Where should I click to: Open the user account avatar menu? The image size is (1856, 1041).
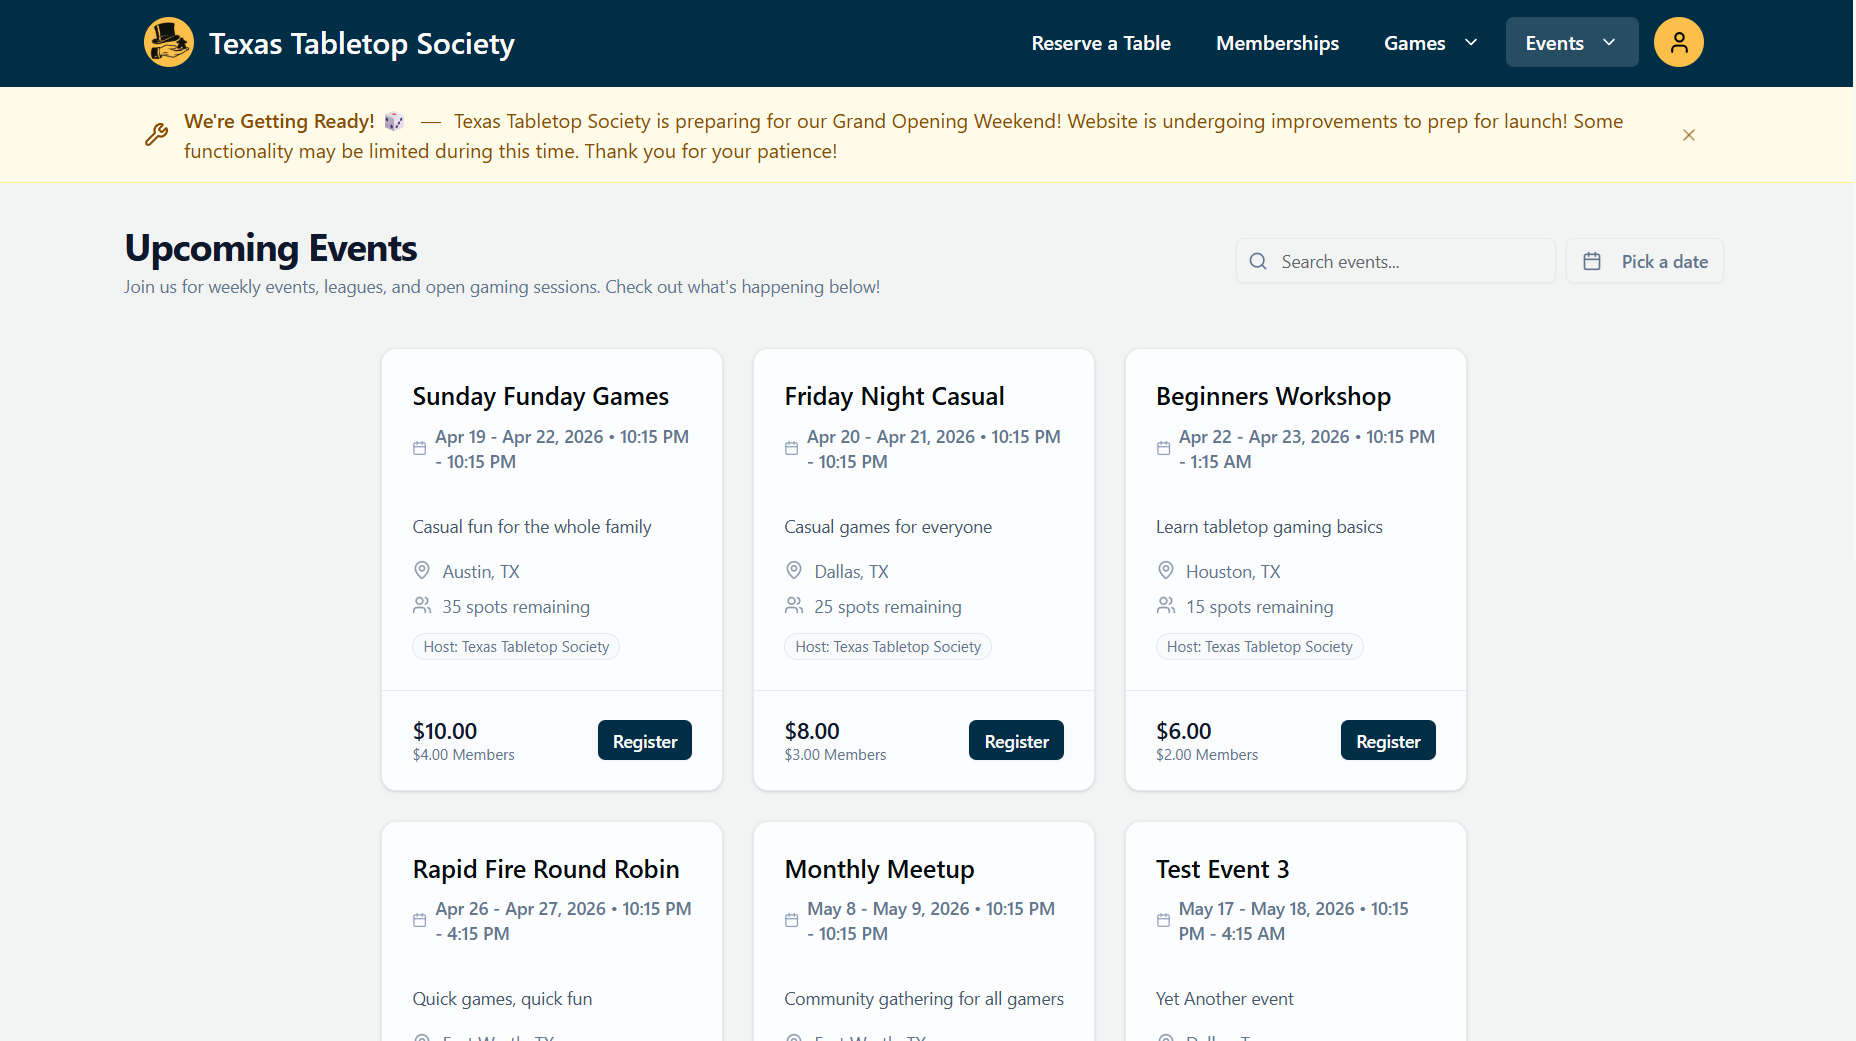pyautogui.click(x=1679, y=43)
